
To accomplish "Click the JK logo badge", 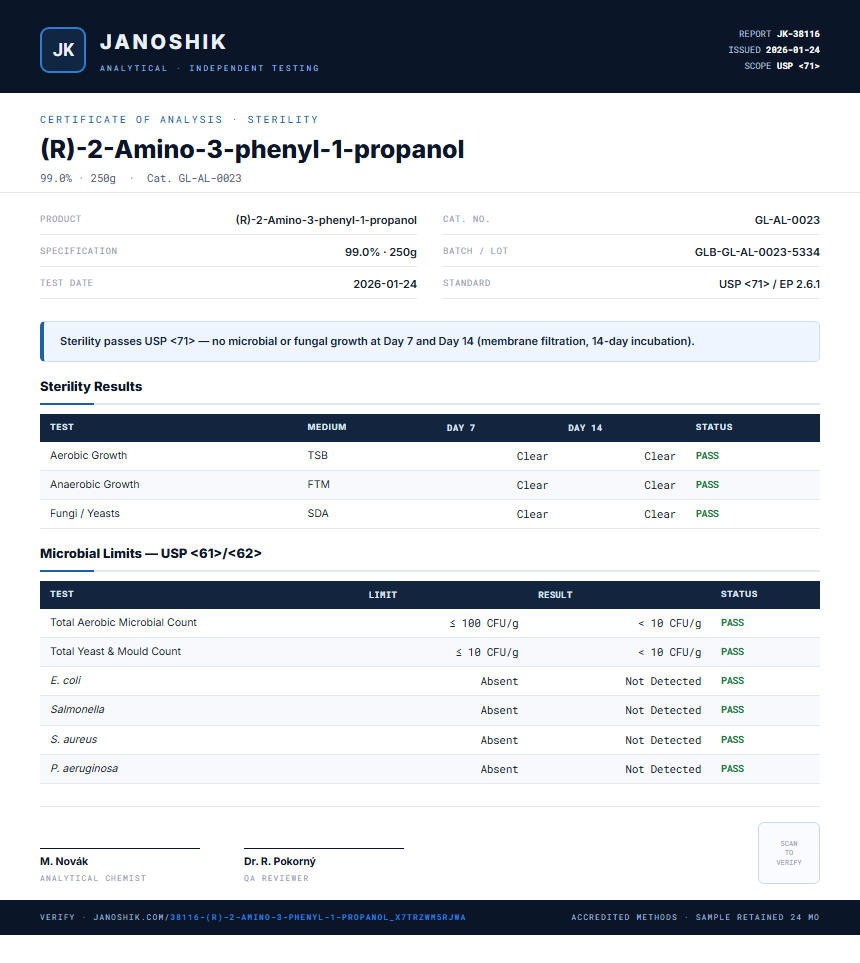I will 63,50.
